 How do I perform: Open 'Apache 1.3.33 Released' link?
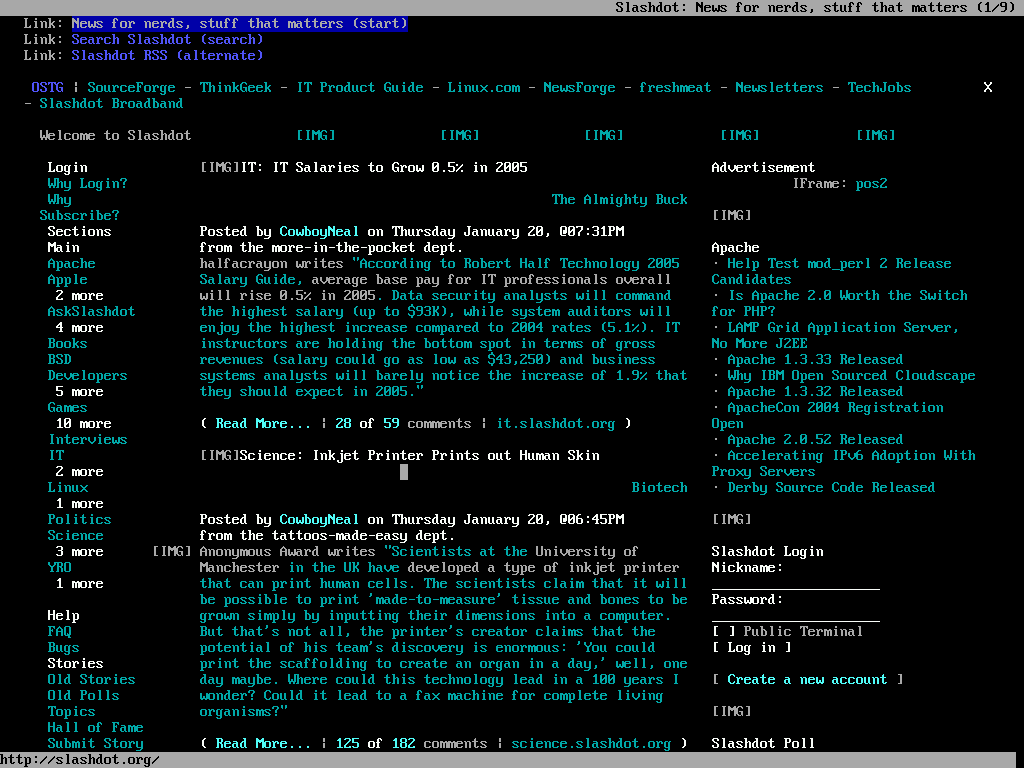pyautogui.click(x=815, y=360)
